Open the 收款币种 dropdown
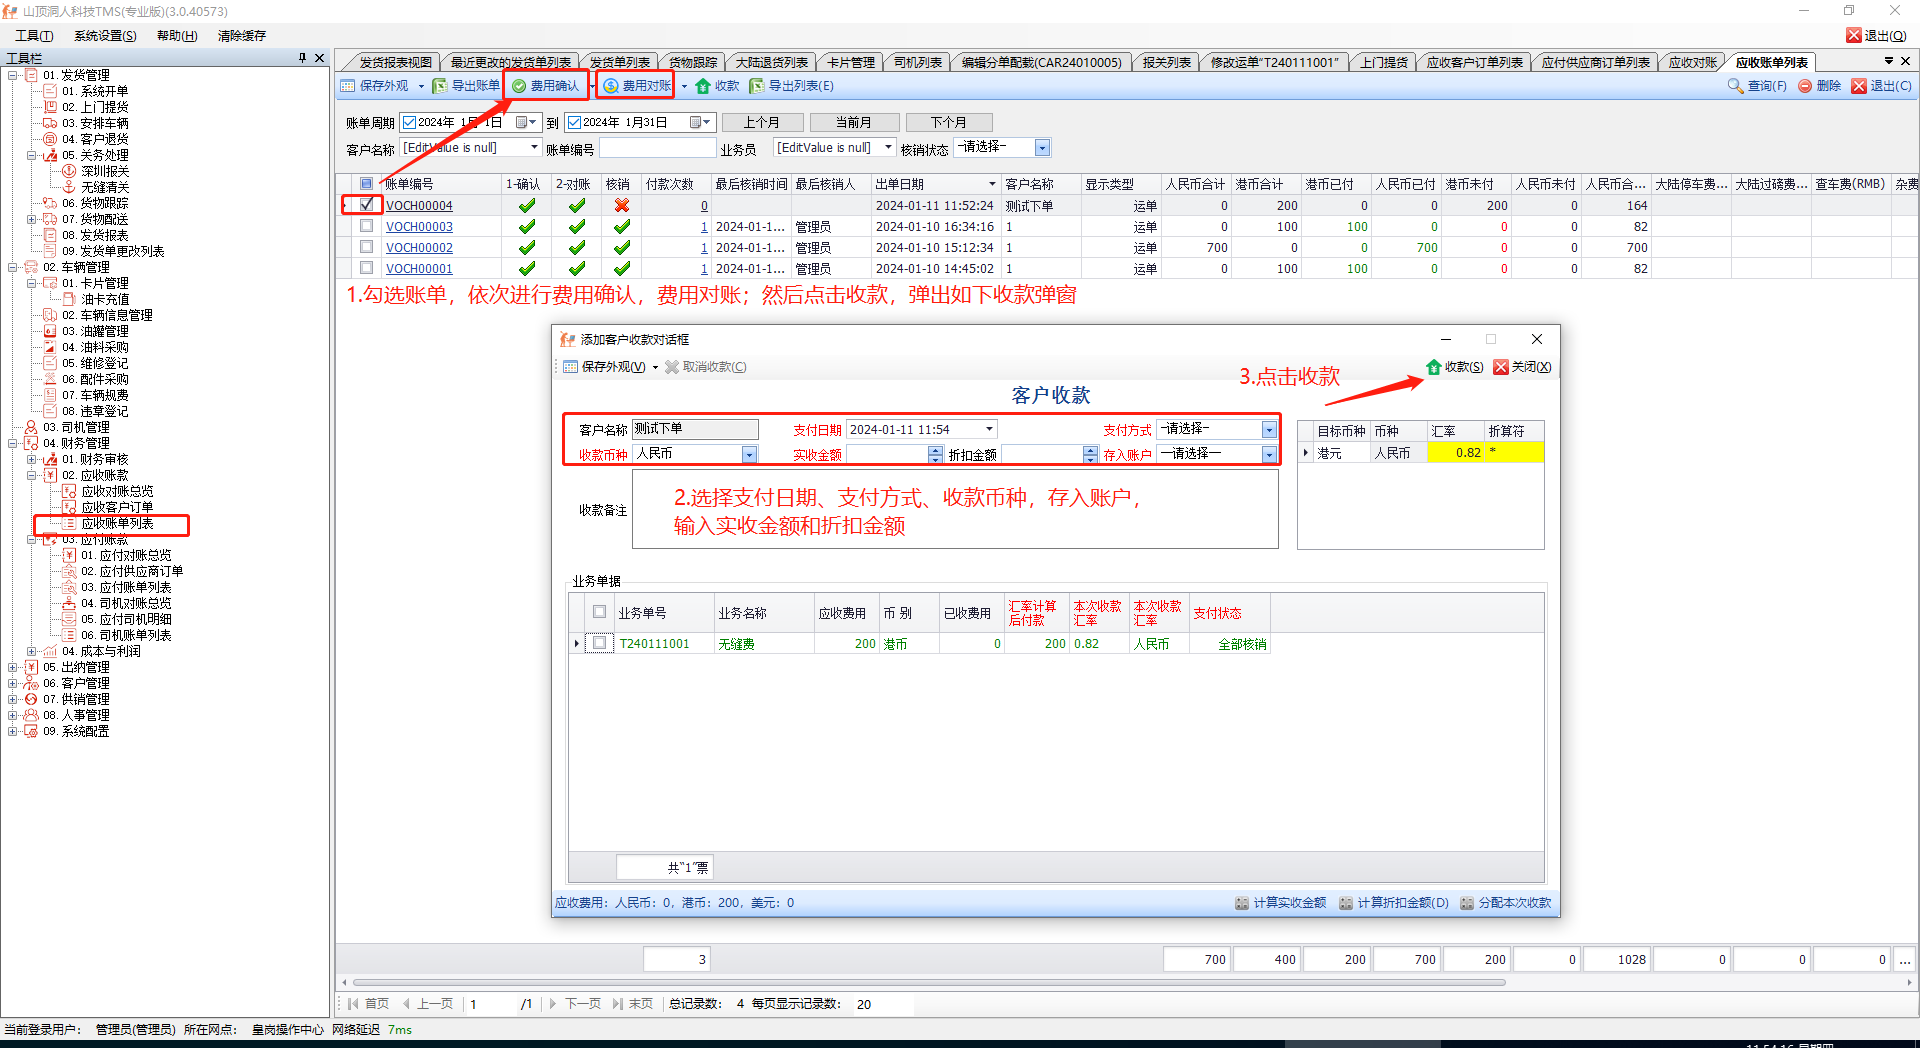The height and width of the screenshot is (1048, 1920). tap(749, 455)
